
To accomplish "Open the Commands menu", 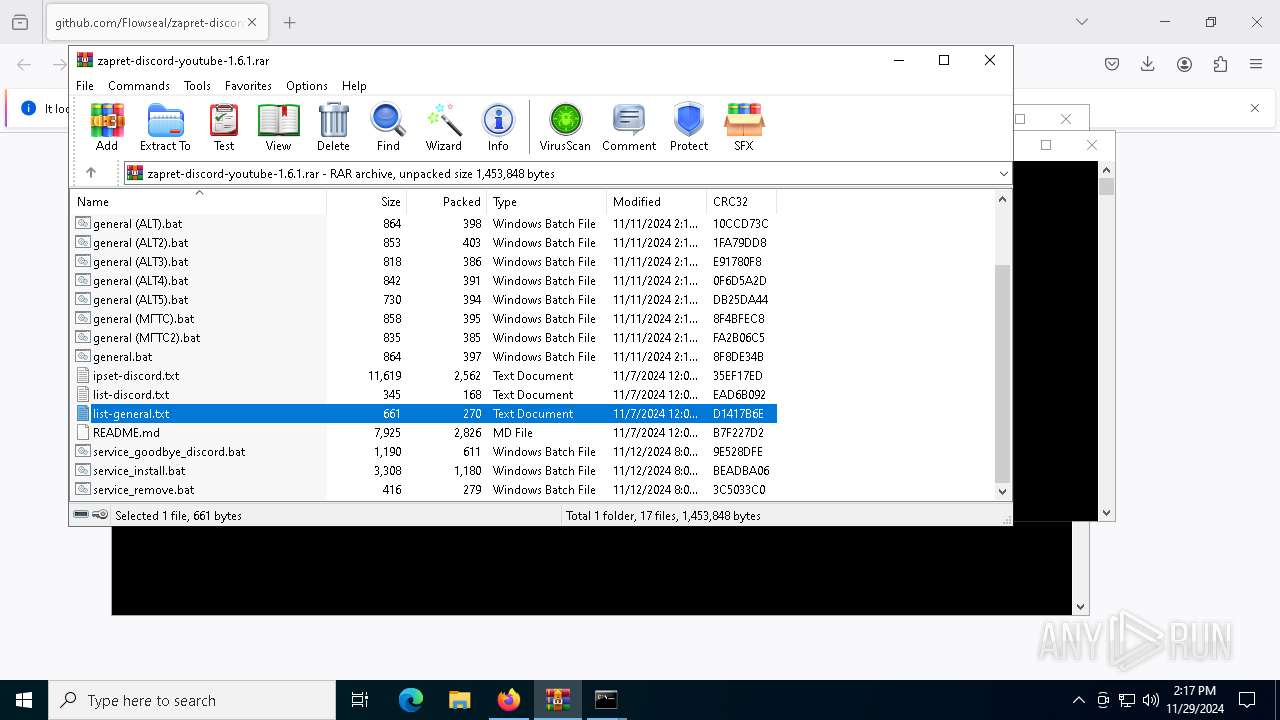I will pyautogui.click(x=139, y=86).
